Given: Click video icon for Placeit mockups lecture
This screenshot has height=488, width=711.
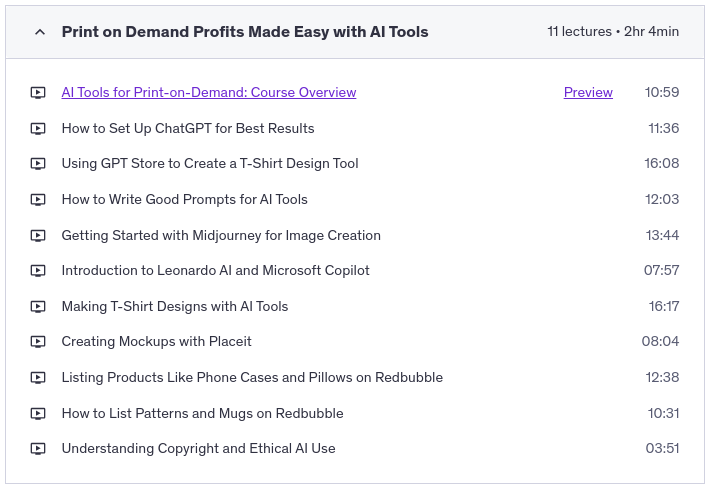Looking at the screenshot, I should pos(38,342).
